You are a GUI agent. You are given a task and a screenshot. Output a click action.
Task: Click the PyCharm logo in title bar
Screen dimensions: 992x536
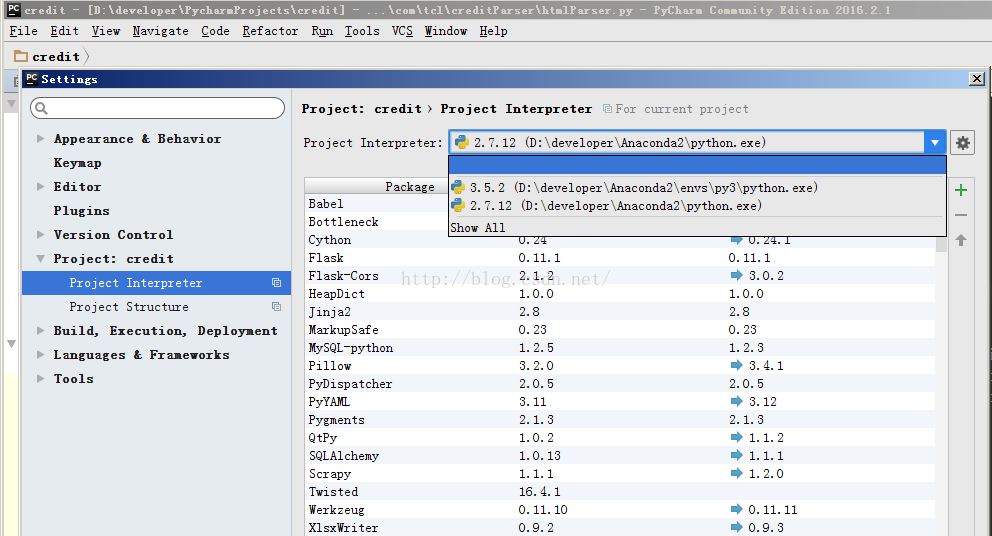click(x=13, y=9)
